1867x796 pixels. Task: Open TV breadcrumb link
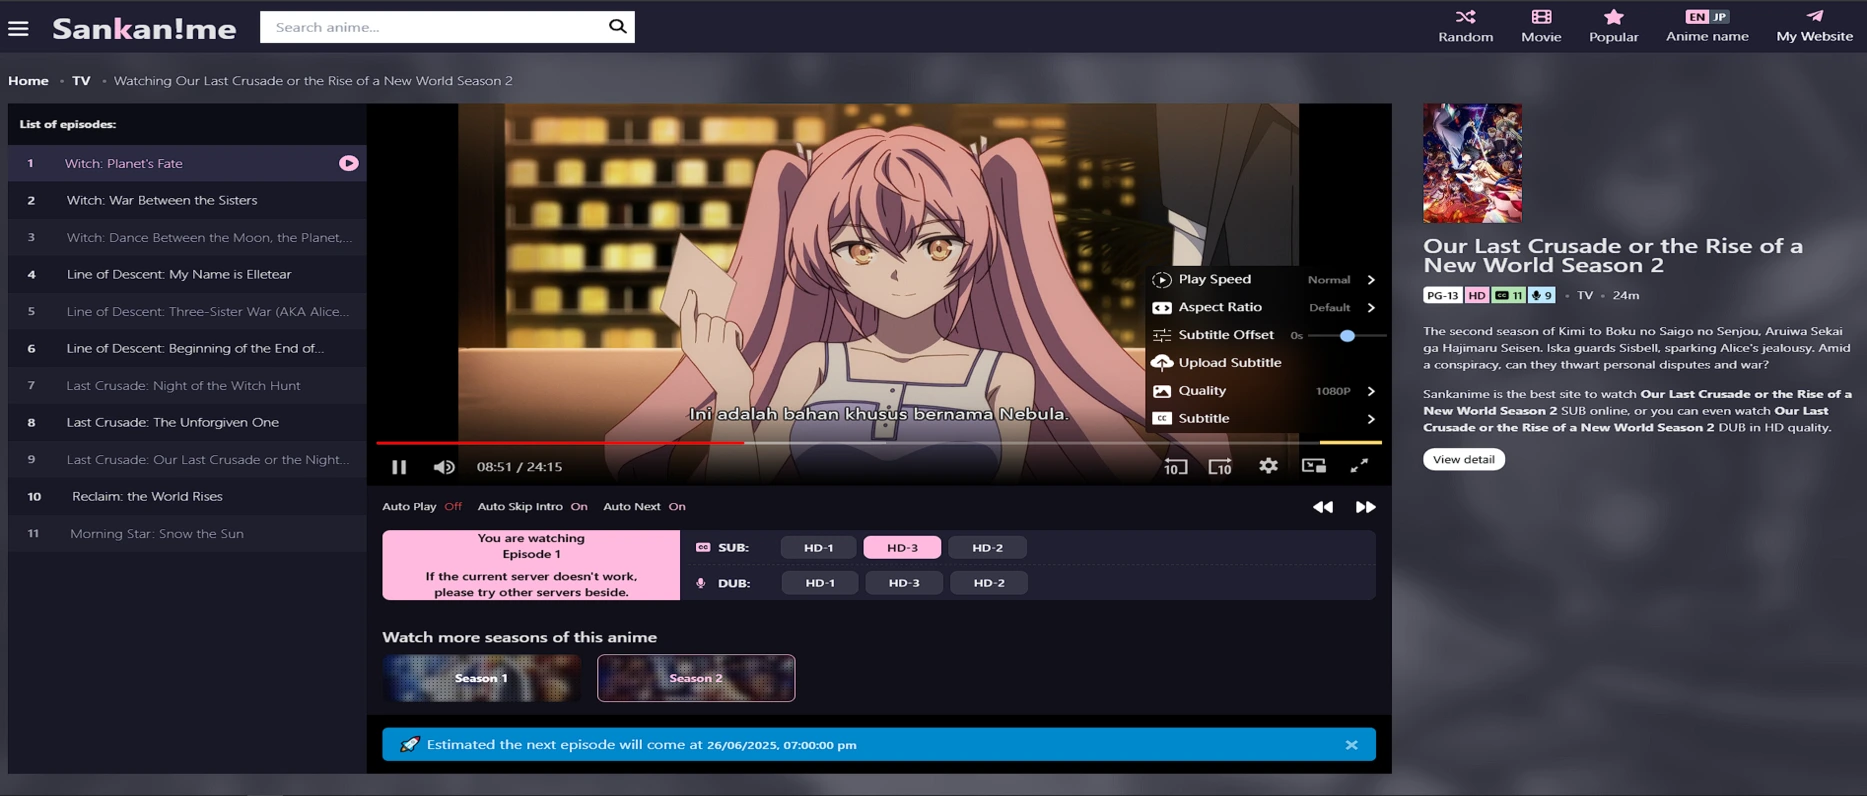point(81,81)
